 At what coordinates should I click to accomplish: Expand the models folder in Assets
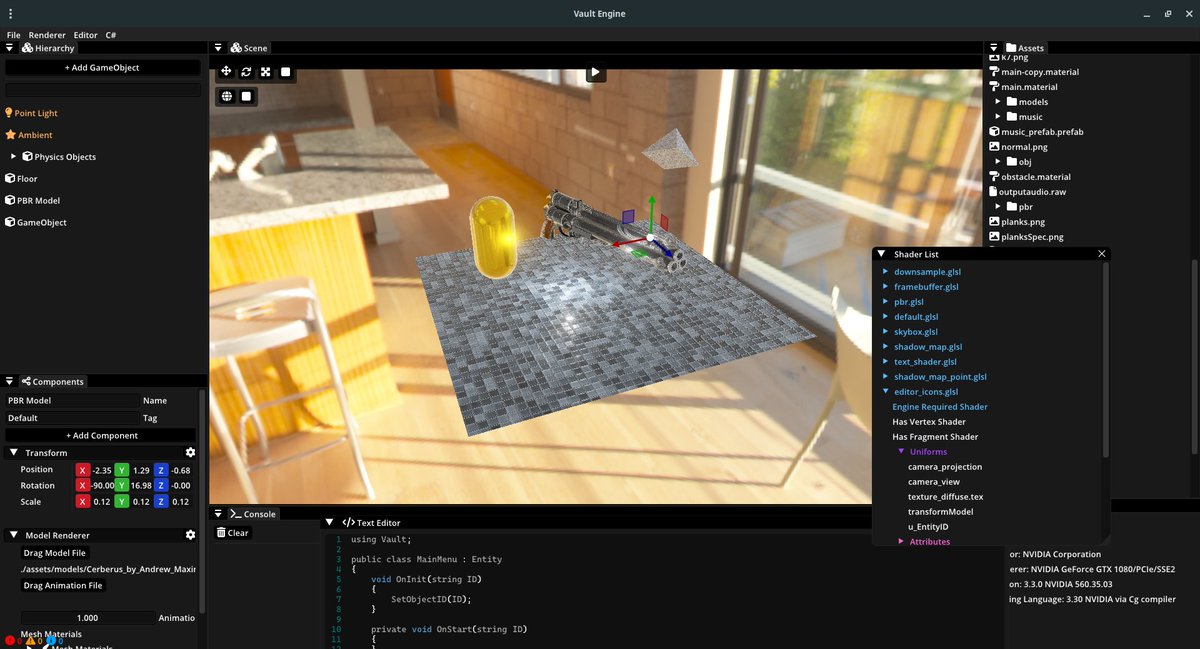[x=998, y=102]
